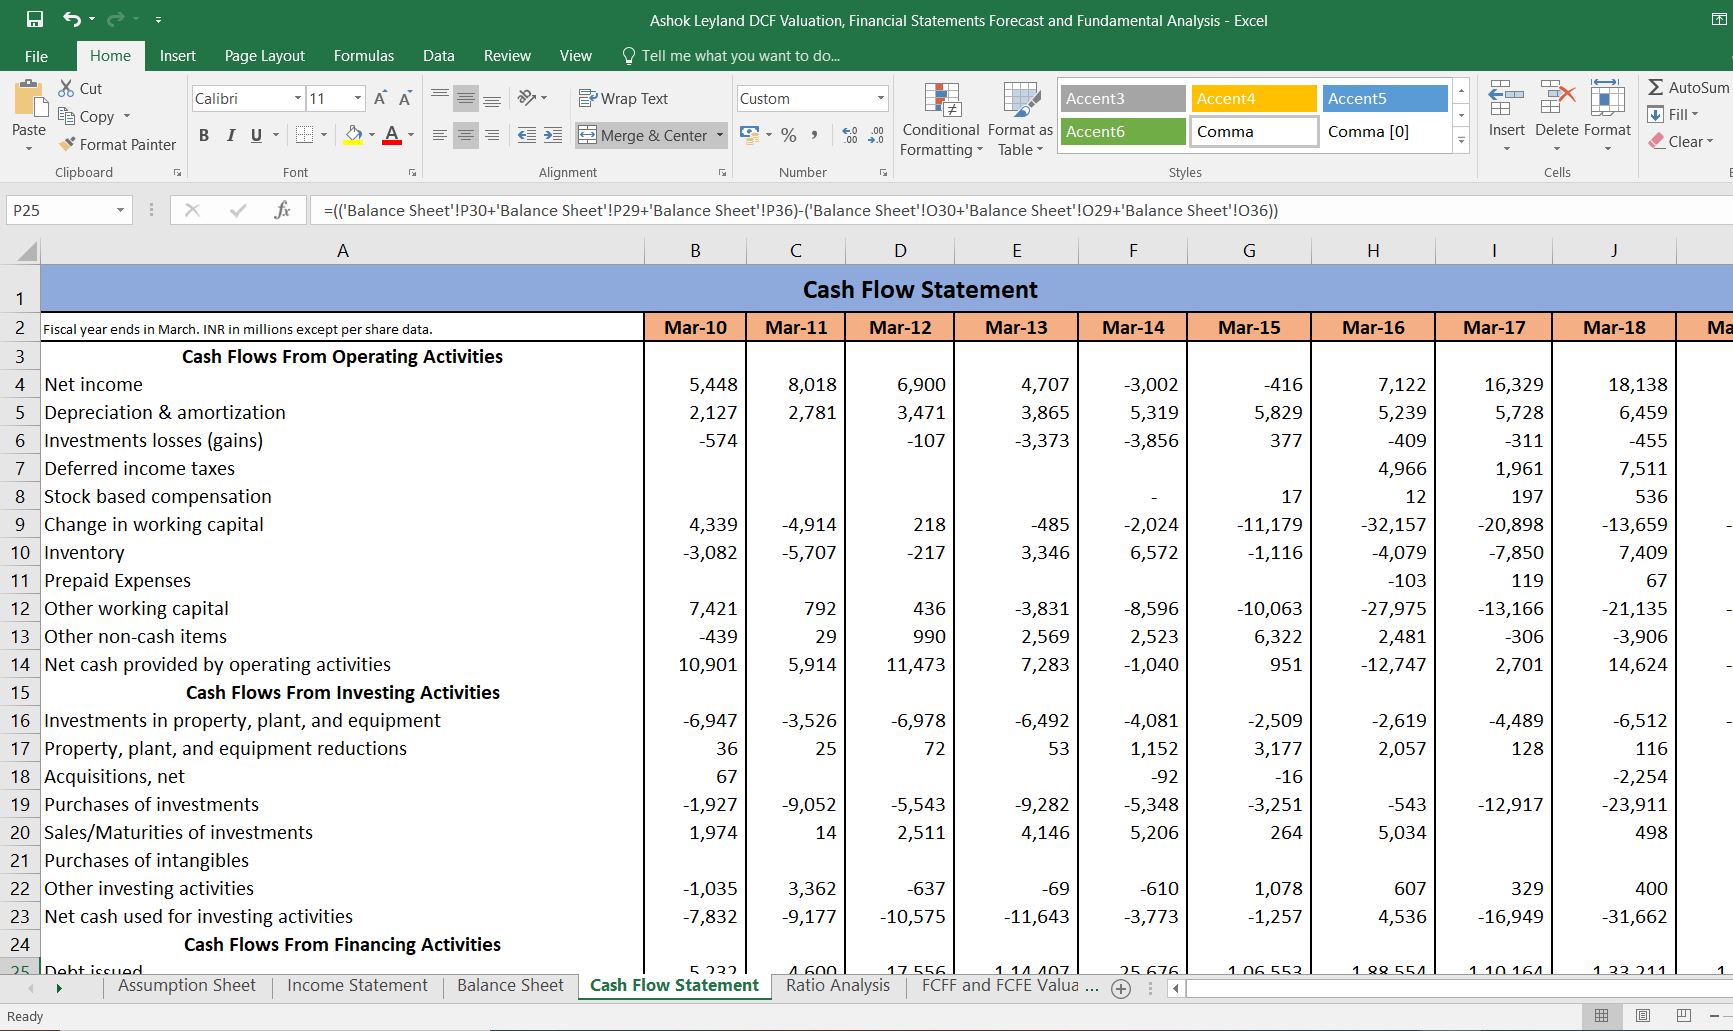The width and height of the screenshot is (1733, 1031).
Task: Open Format as Table
Action: tap(1021, 120)
